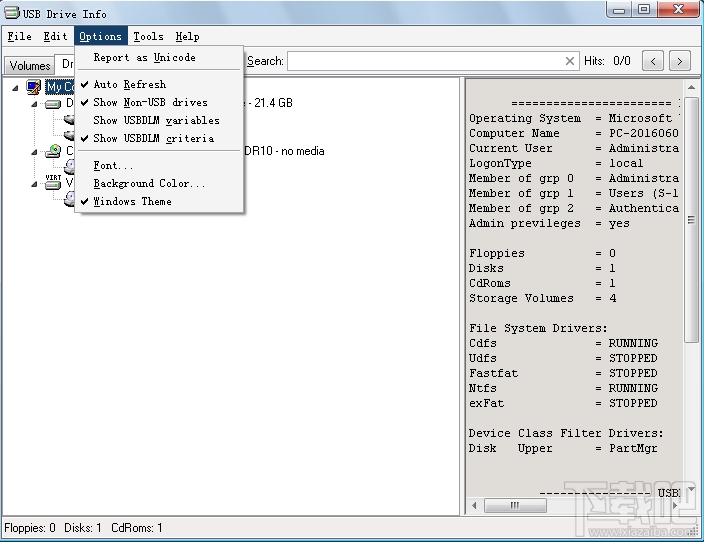Enable Show USBDLM variables

click(160, 120)
